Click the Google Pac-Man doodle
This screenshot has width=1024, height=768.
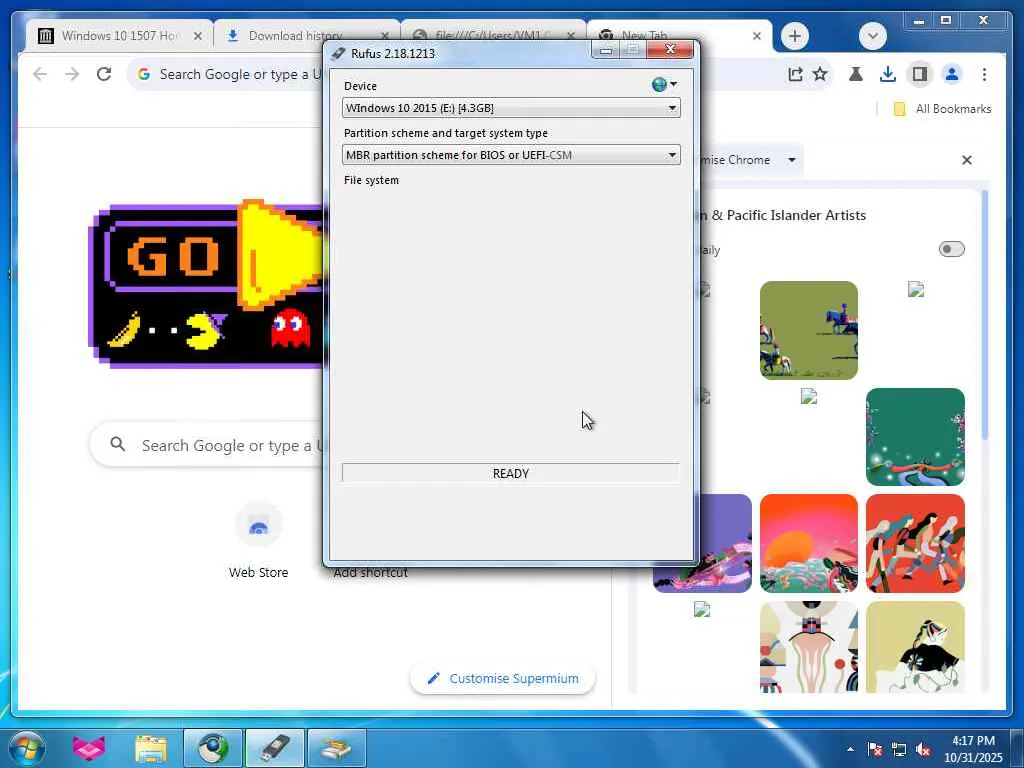click(208, 285)
